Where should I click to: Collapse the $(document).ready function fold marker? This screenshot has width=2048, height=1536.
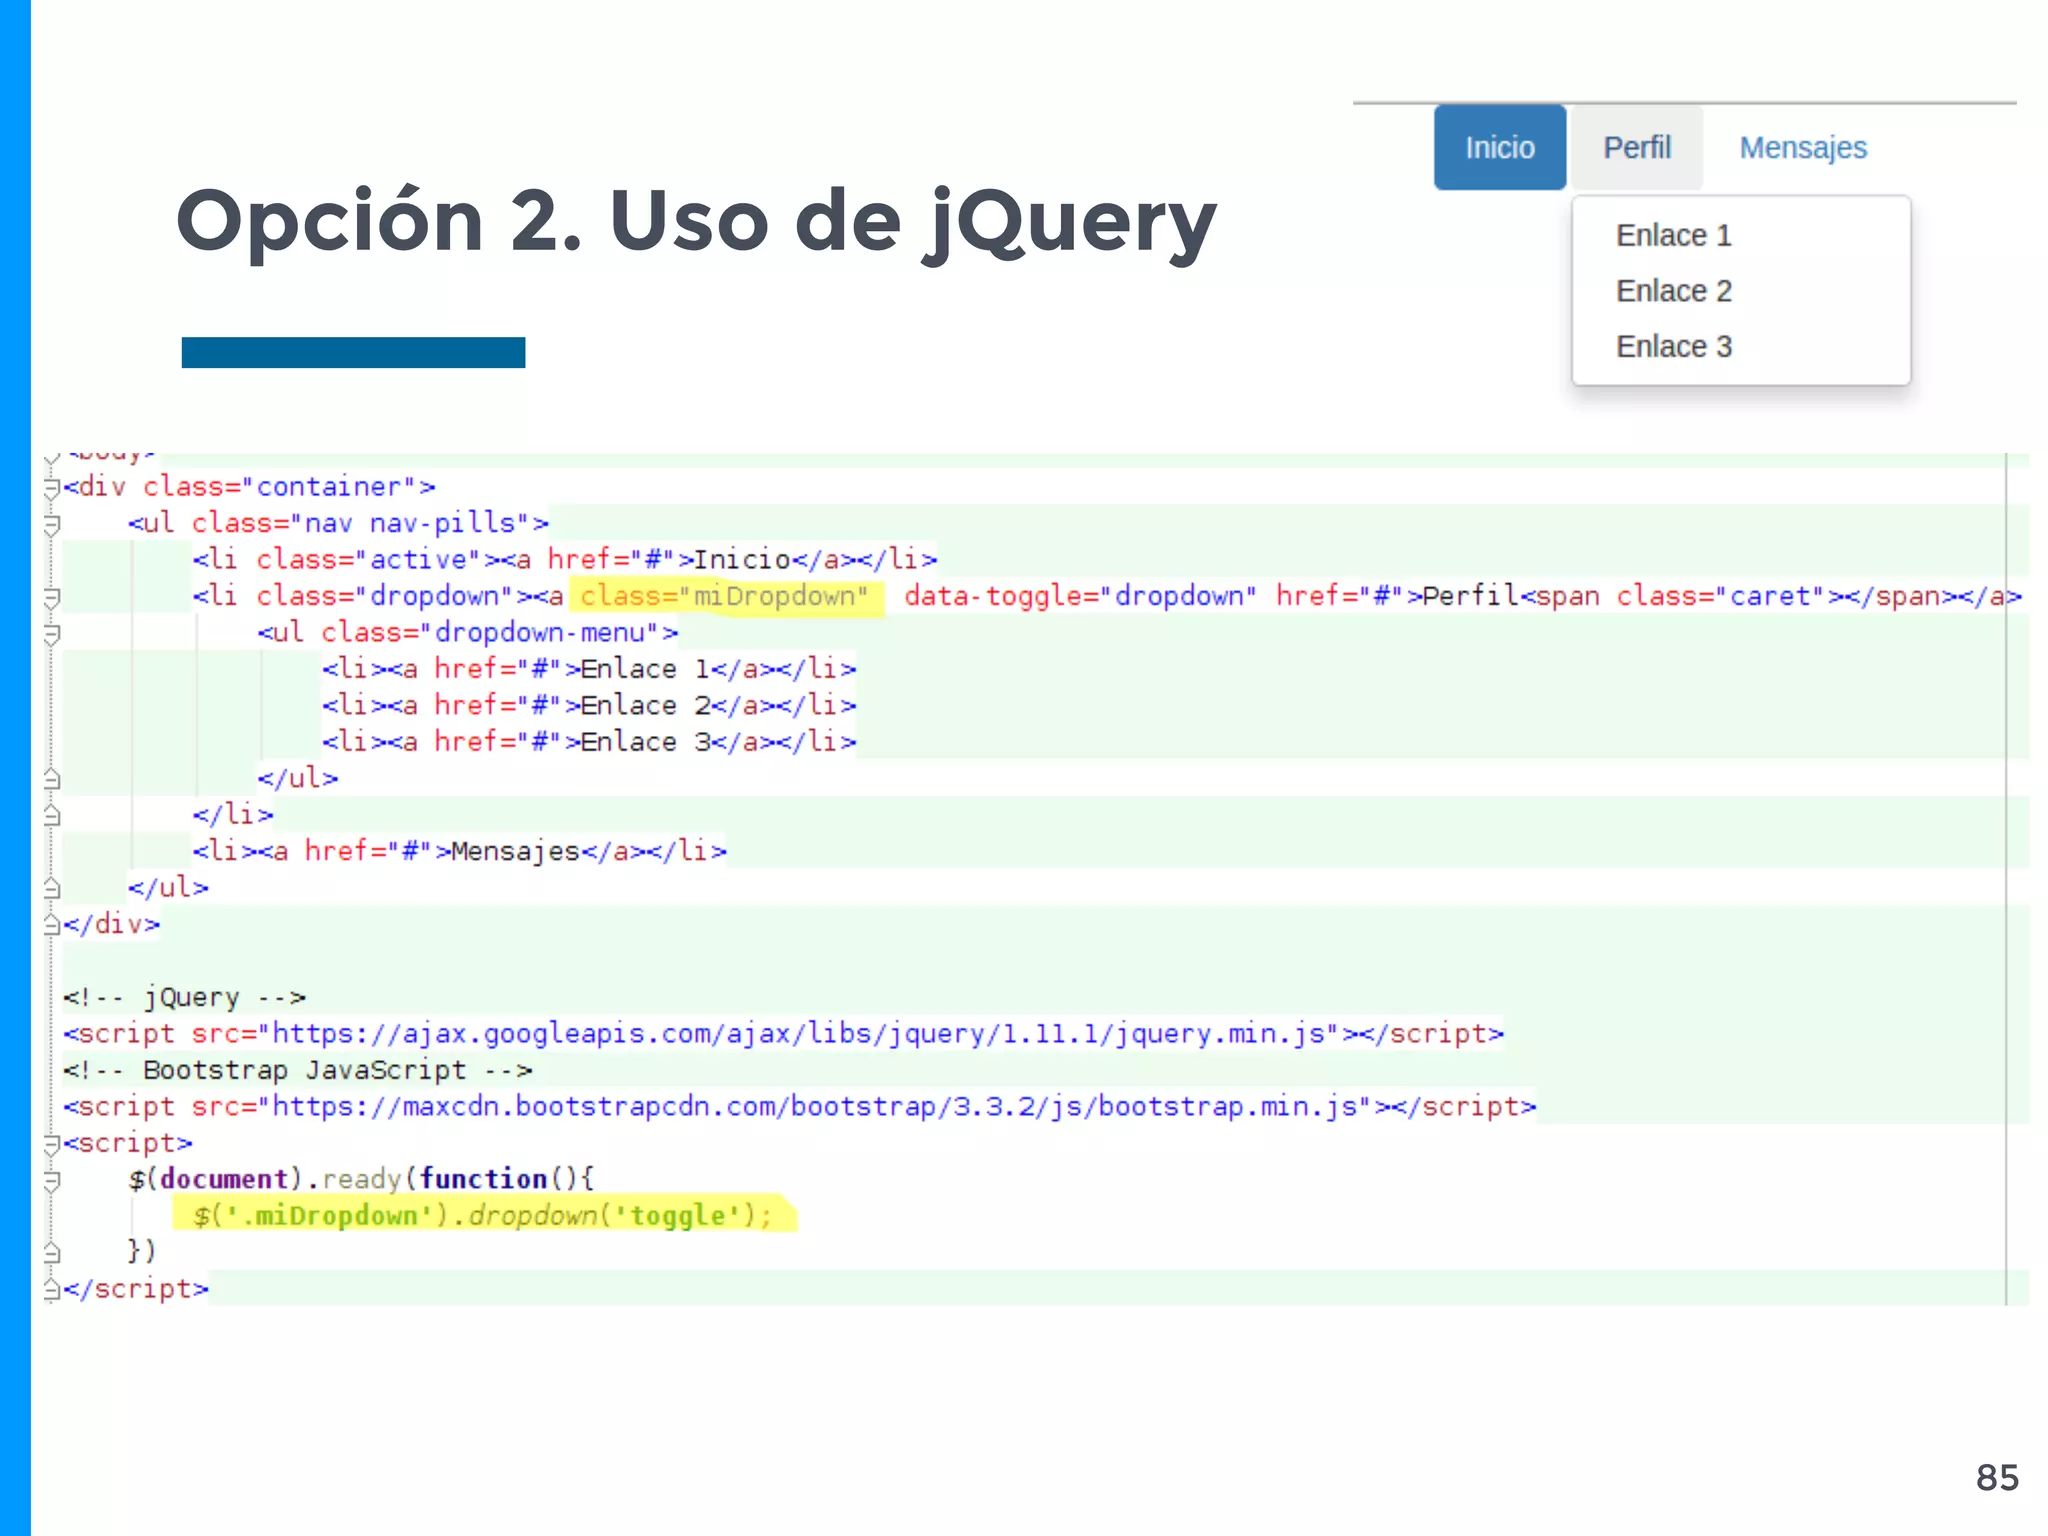(x=52, y=1180)
